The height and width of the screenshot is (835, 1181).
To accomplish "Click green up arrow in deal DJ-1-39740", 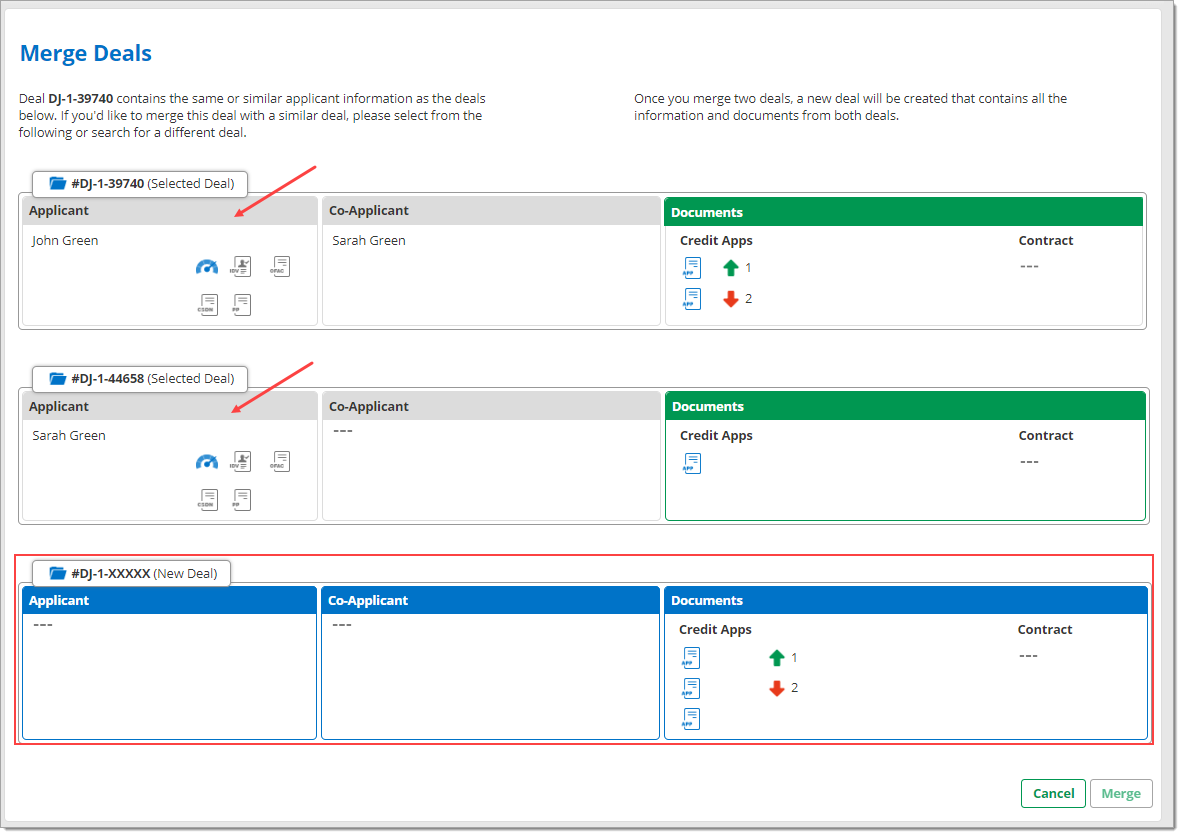I will point(730,267).
